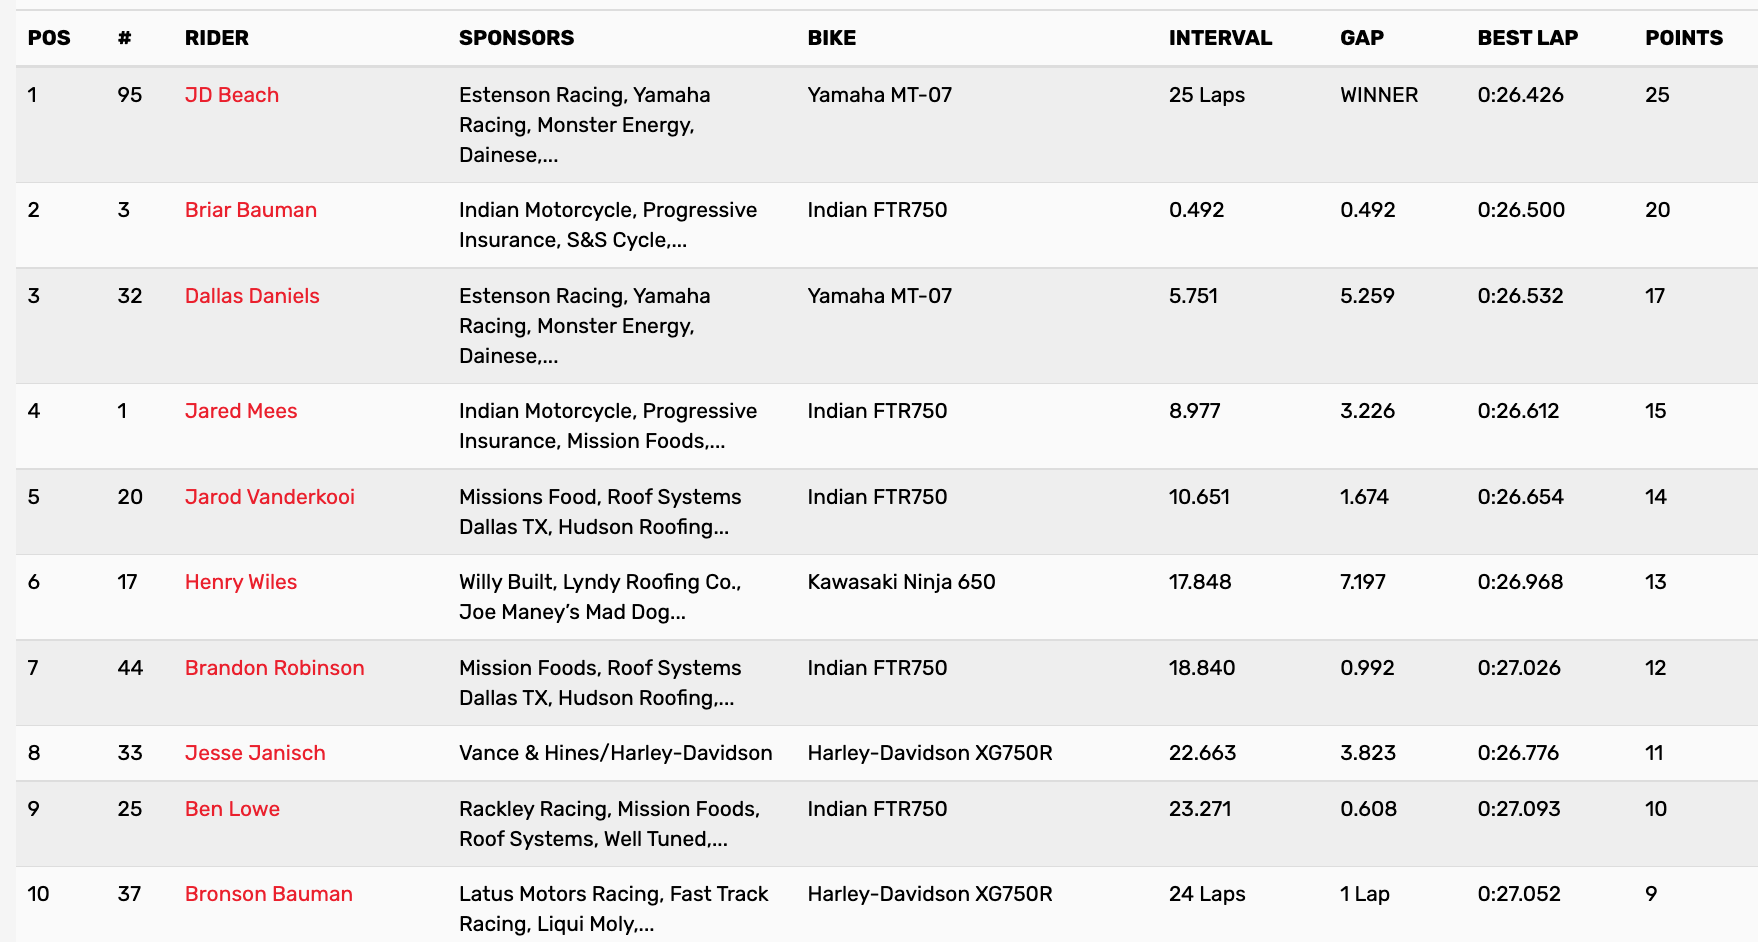
Task: Click JD Beach's truncated sponsors text
Action: [x=584, y=125]
